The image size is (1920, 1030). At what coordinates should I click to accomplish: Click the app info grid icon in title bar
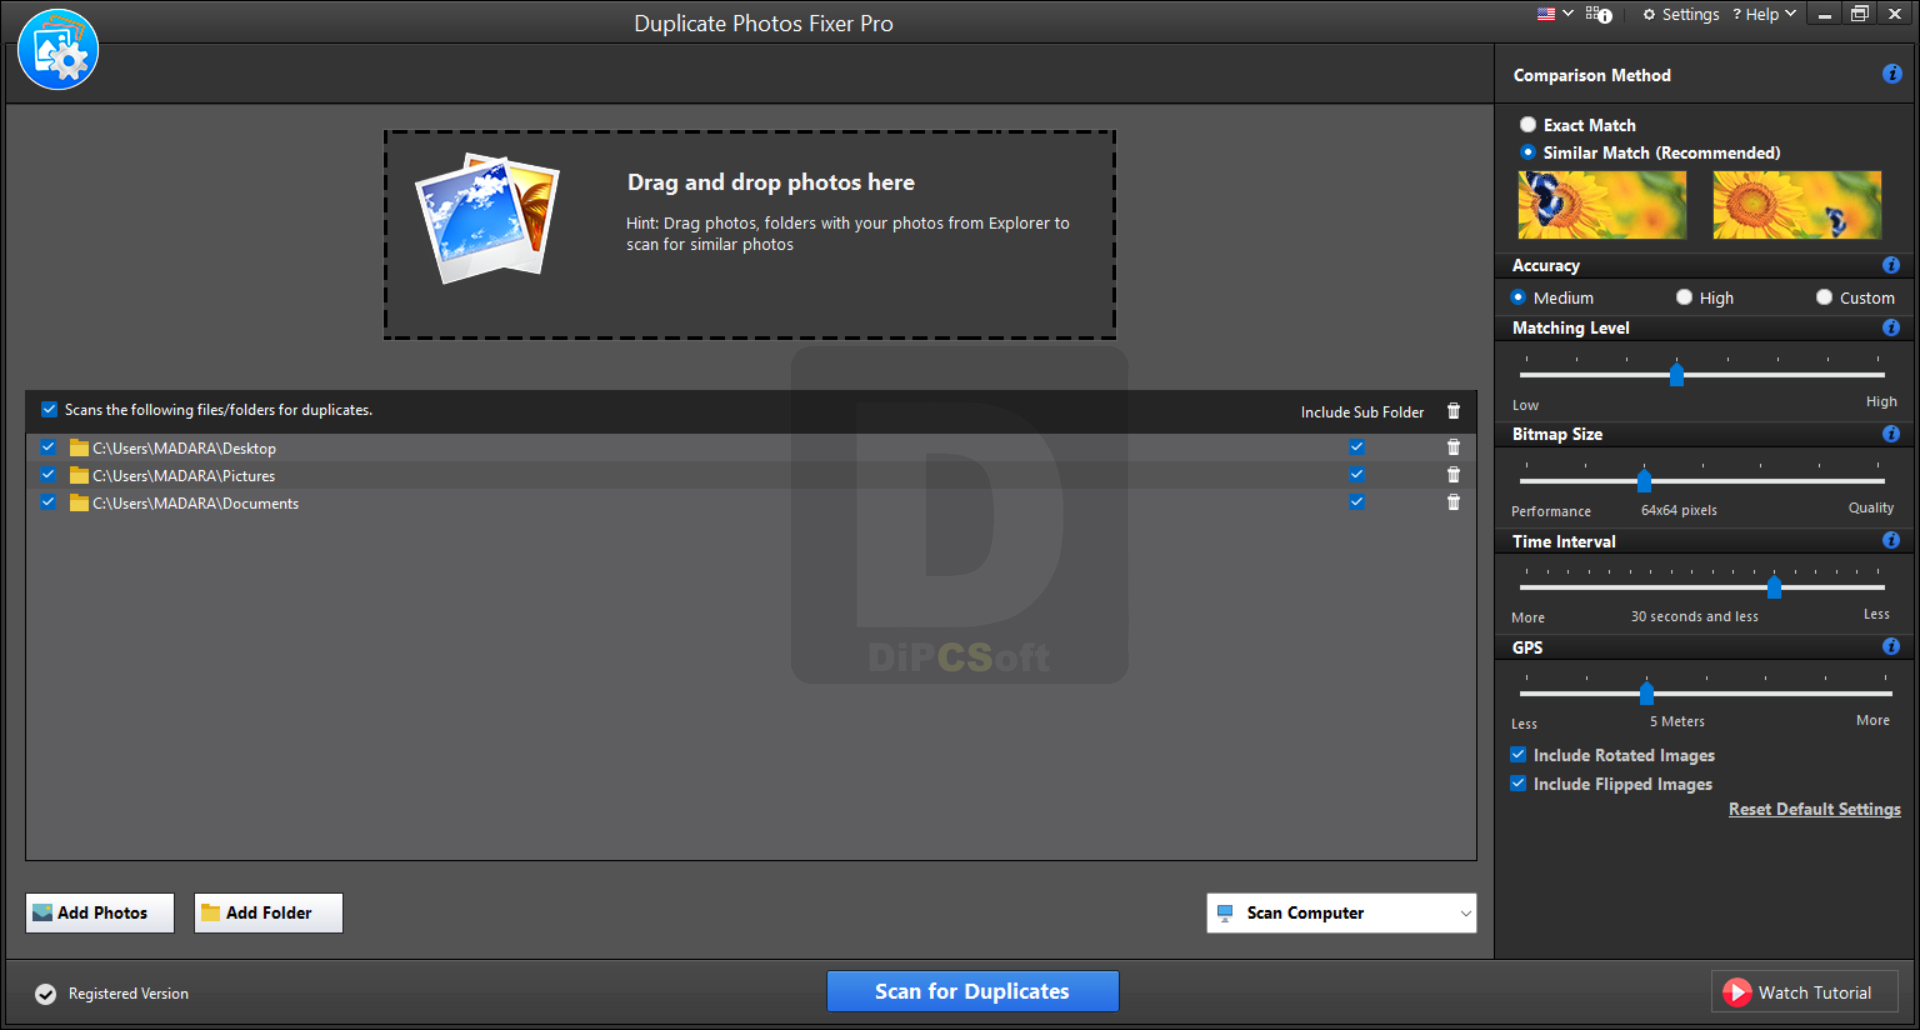coord(1598,14)
